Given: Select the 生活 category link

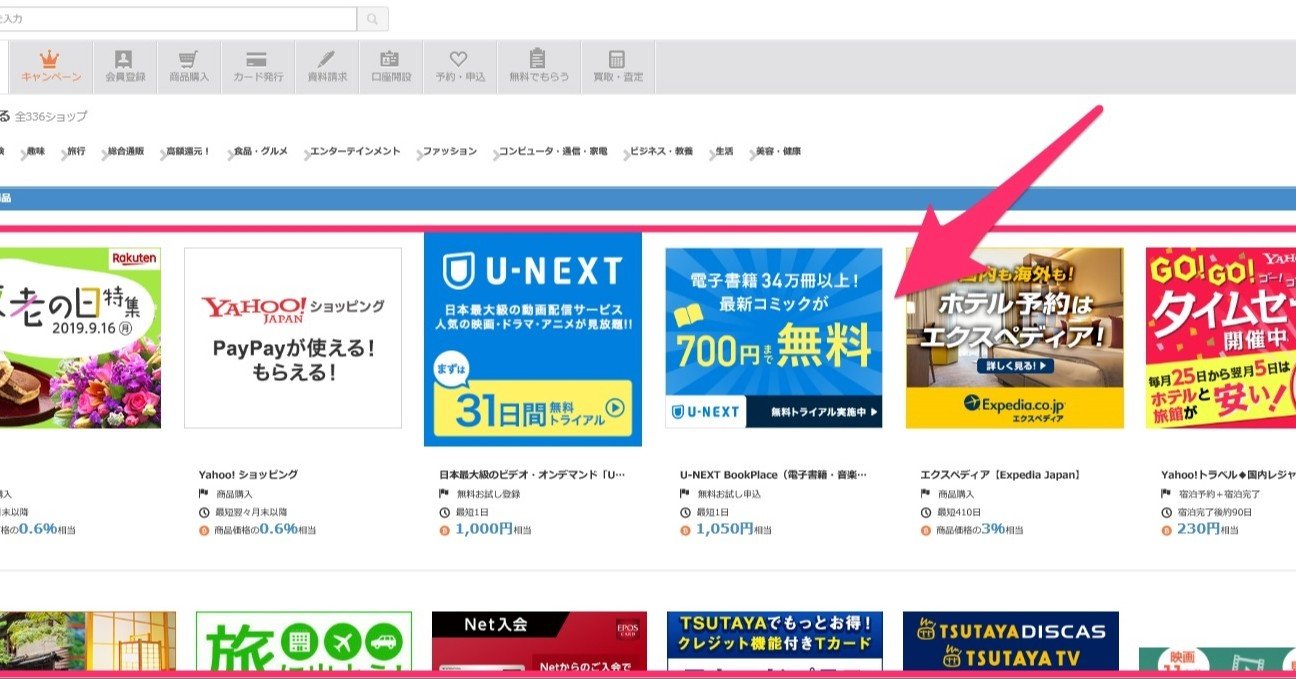Looking at the screenshot, I should [724, 152].
